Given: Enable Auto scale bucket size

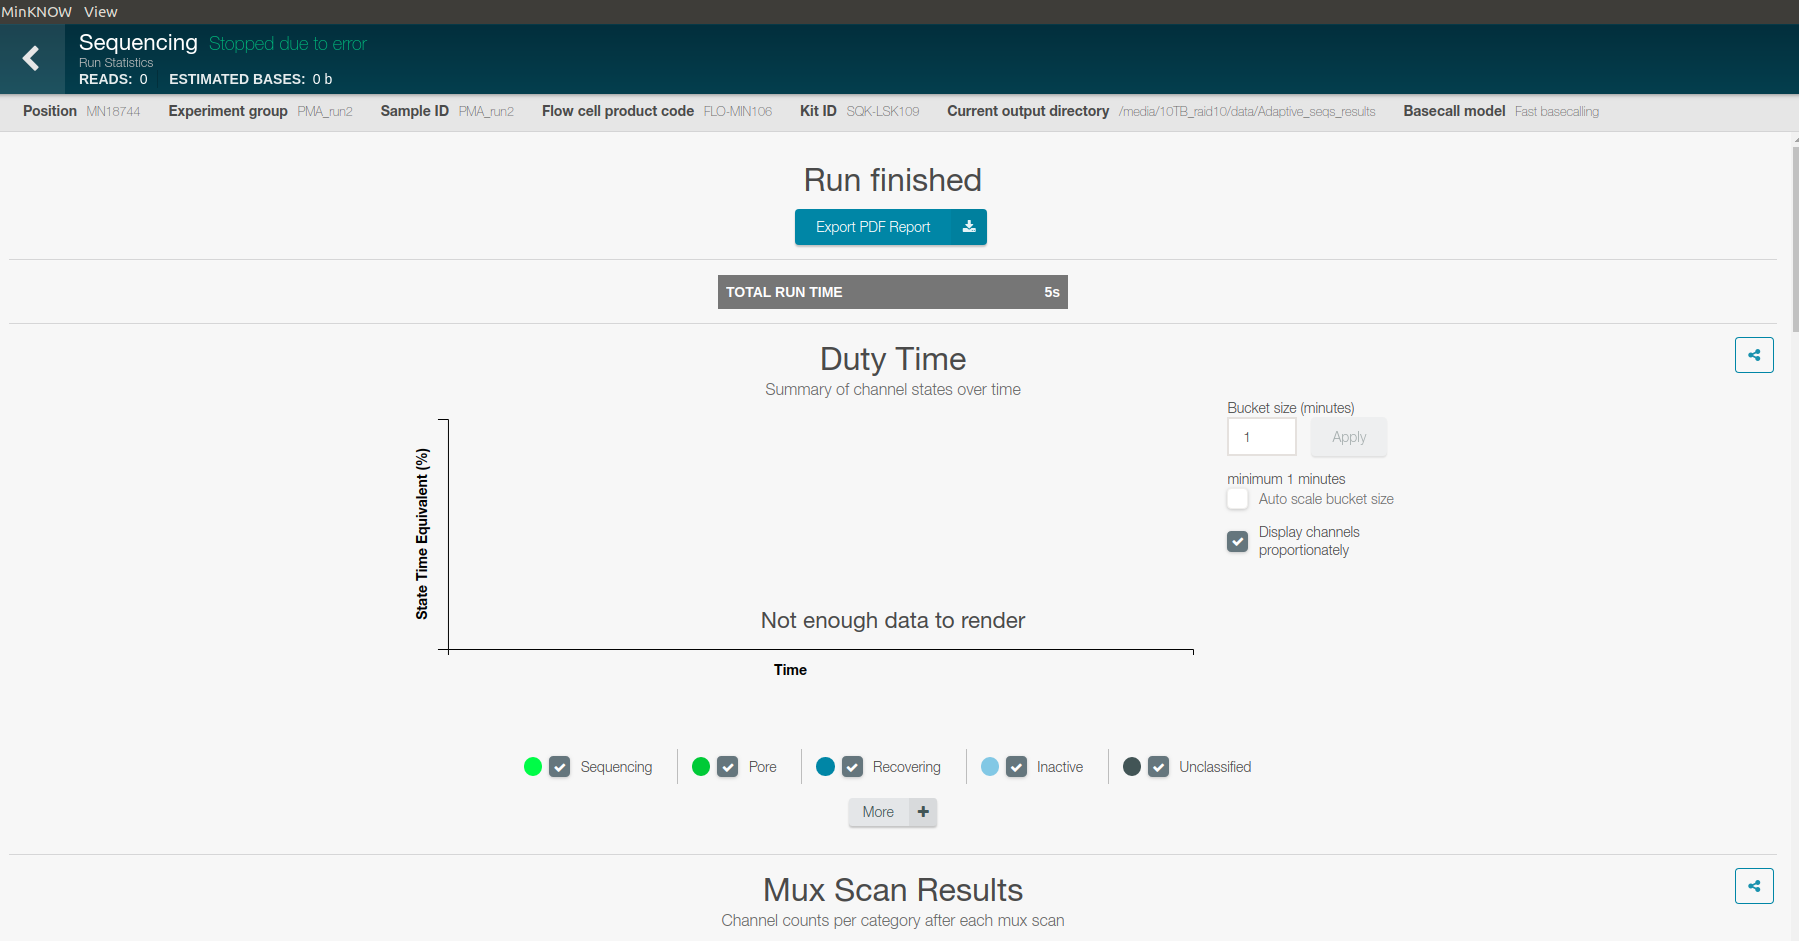Looking at the screenshot, I should pyautogui.click(x=1237, y=499).
